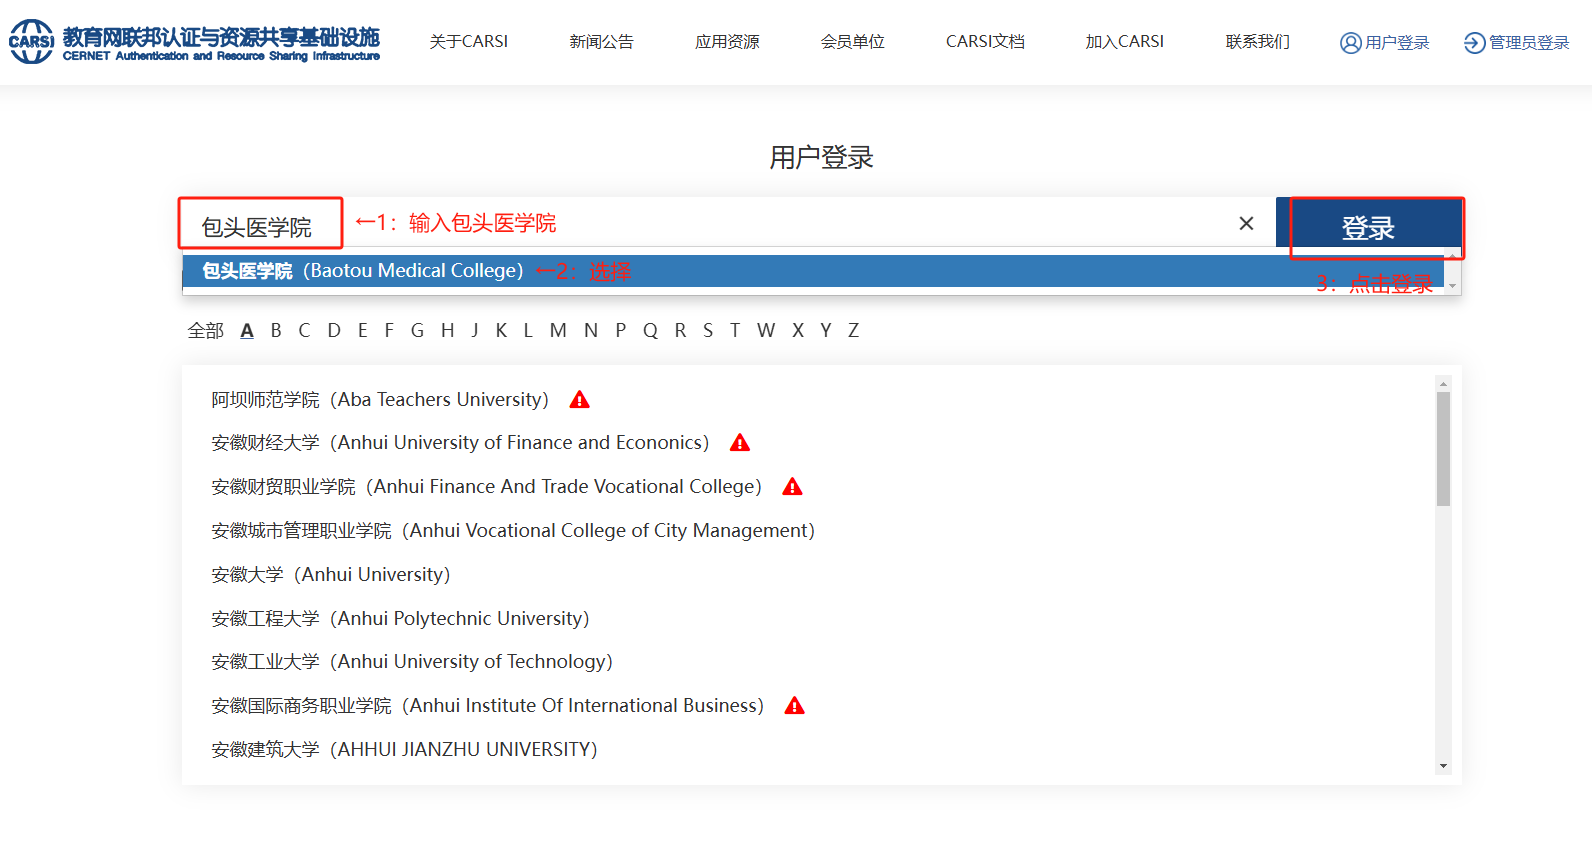Filter institutions by letter P
The width and height of the screenshot is (1592, 842).
(x=621, y=331)
